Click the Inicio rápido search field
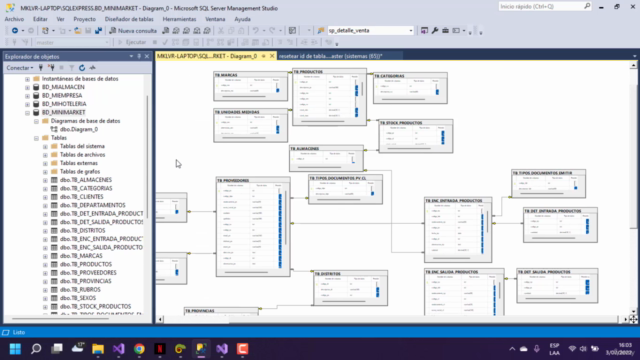 (x=544, y=7)
